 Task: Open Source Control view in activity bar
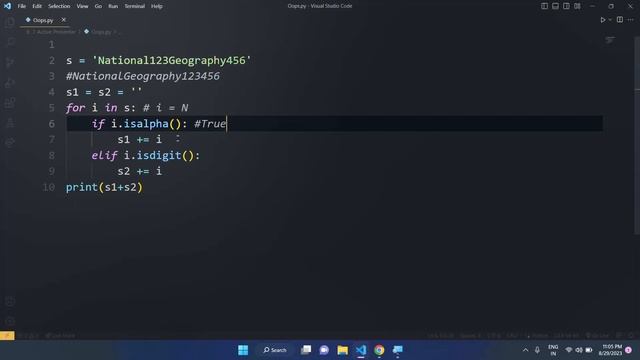click(x=10, y=62)
